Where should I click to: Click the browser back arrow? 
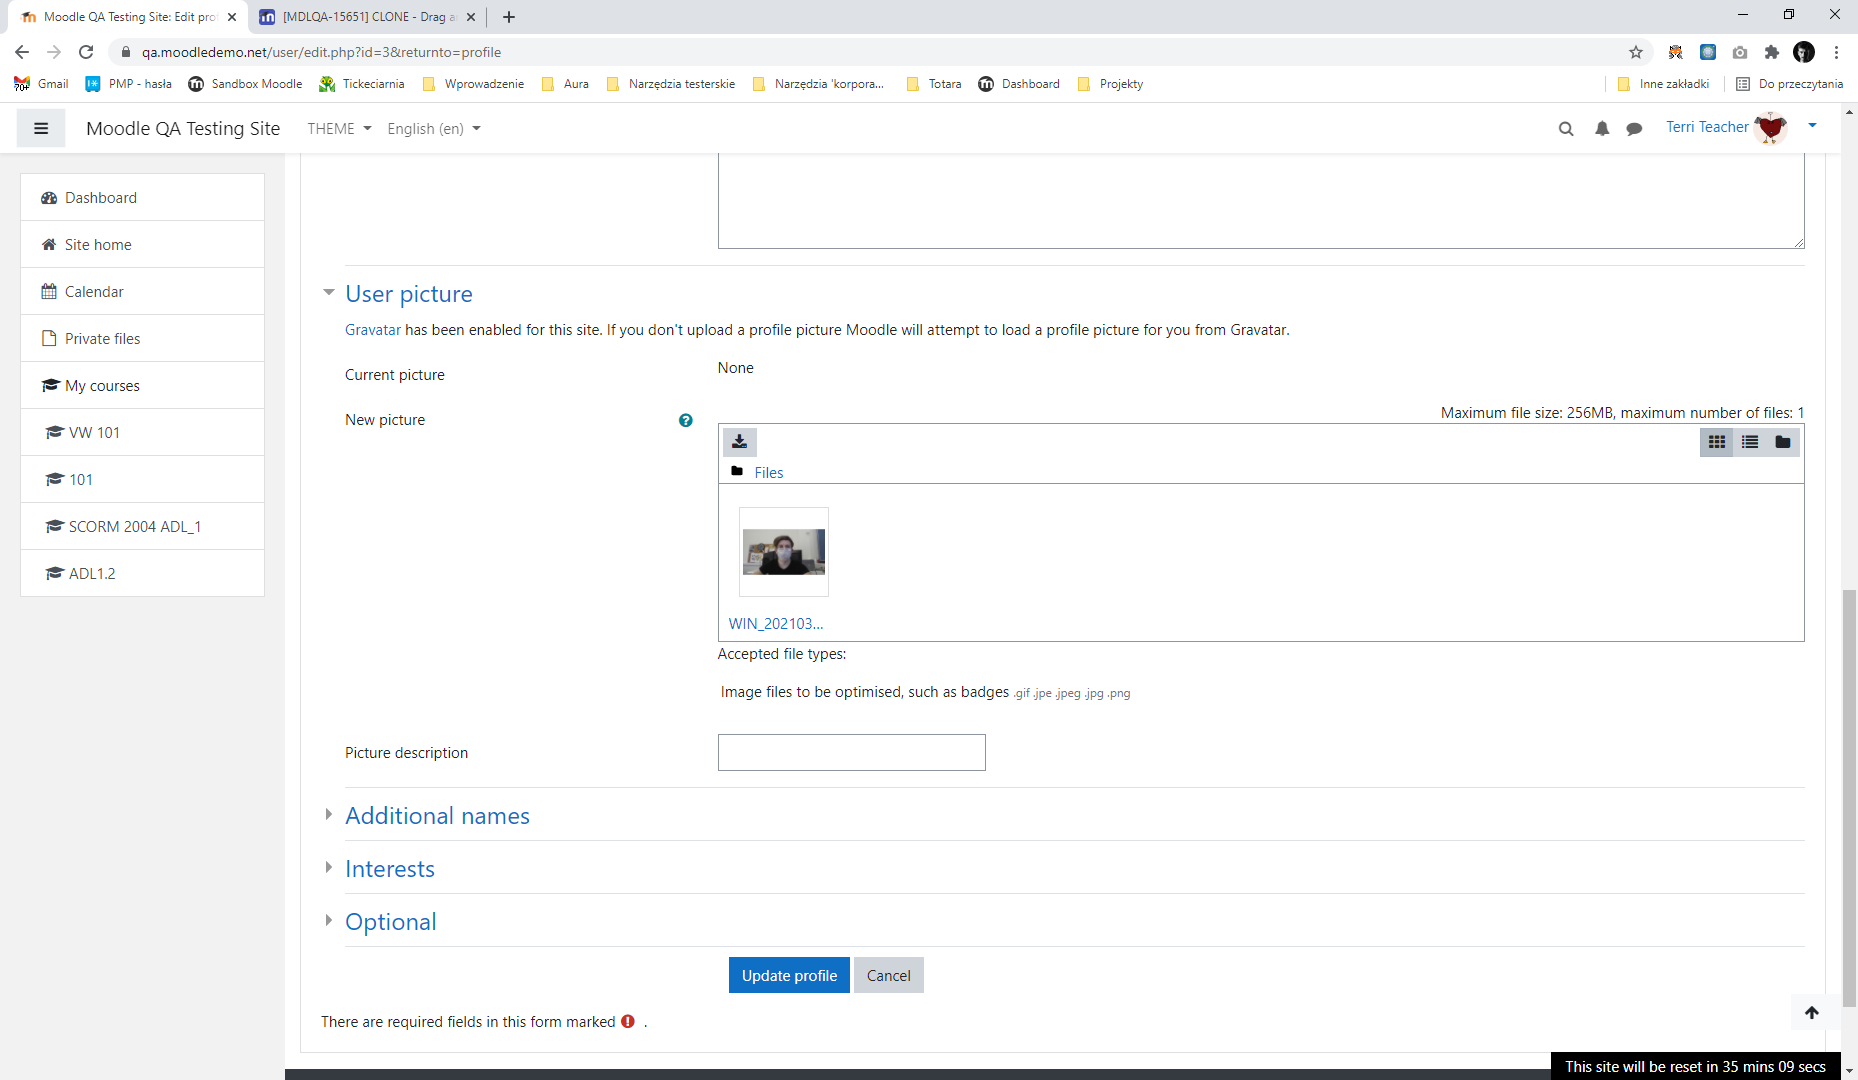(22, 52)
